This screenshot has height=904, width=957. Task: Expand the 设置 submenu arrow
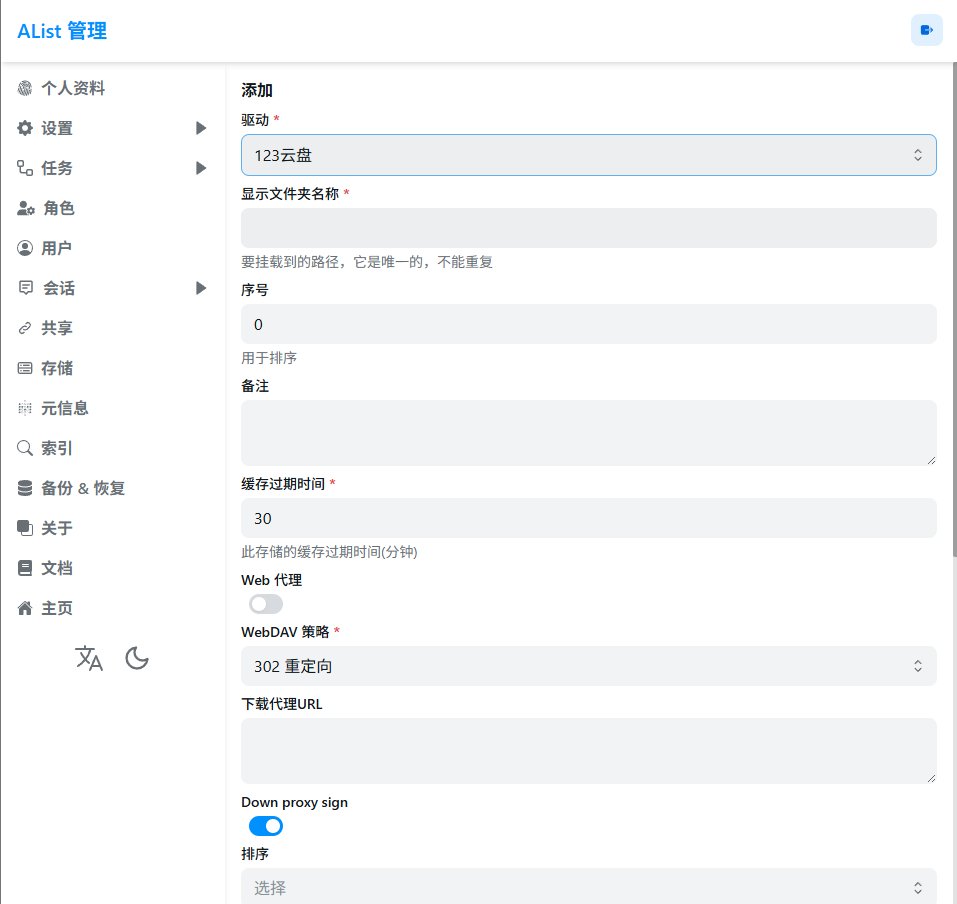point(201,128)
